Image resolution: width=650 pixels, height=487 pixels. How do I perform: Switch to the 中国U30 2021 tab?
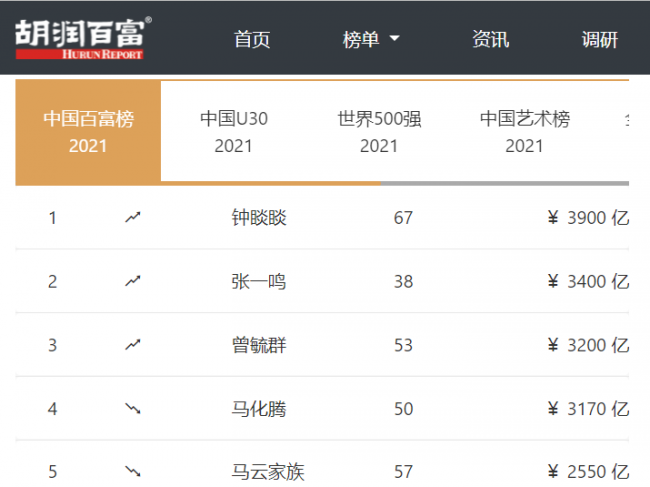234,132
